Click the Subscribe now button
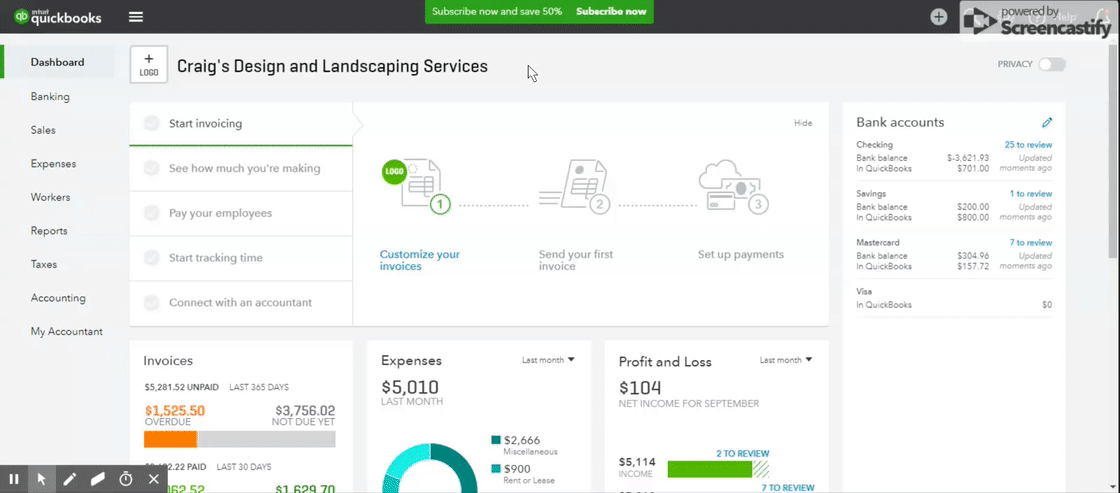The height and width of the screenshot is (493, 1120). click(611, 11)
